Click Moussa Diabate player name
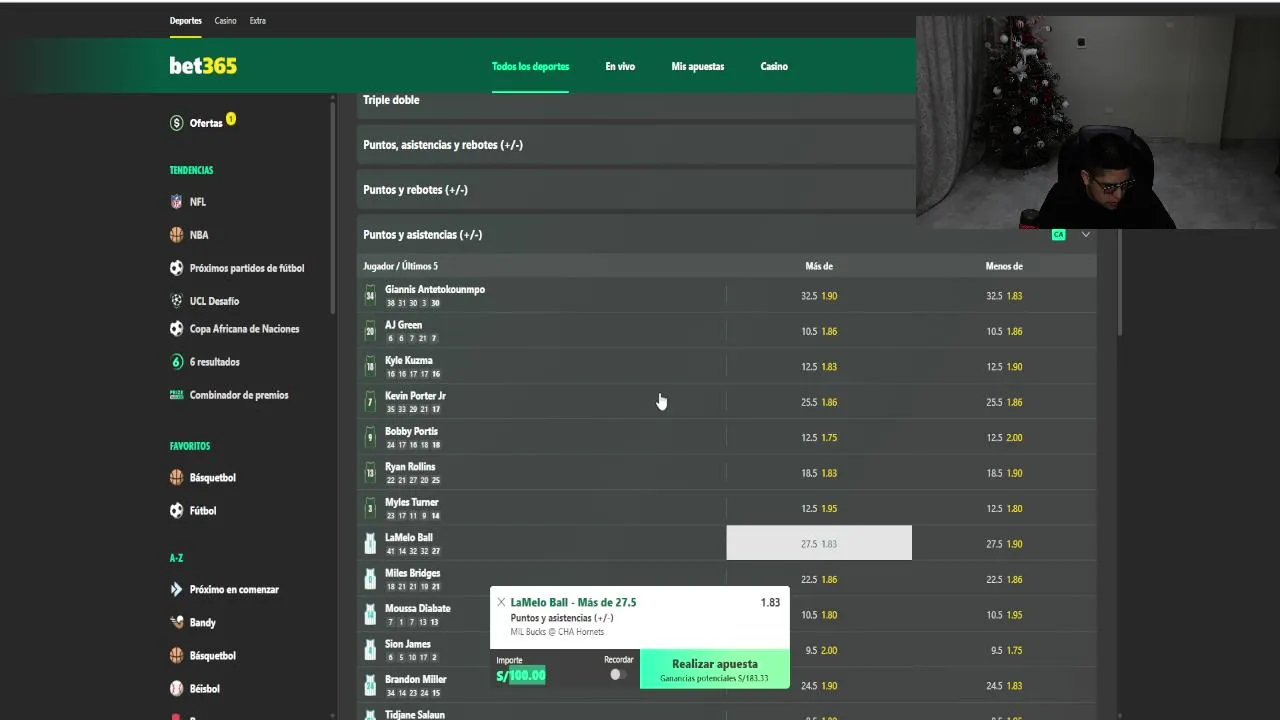 [418, 608]
